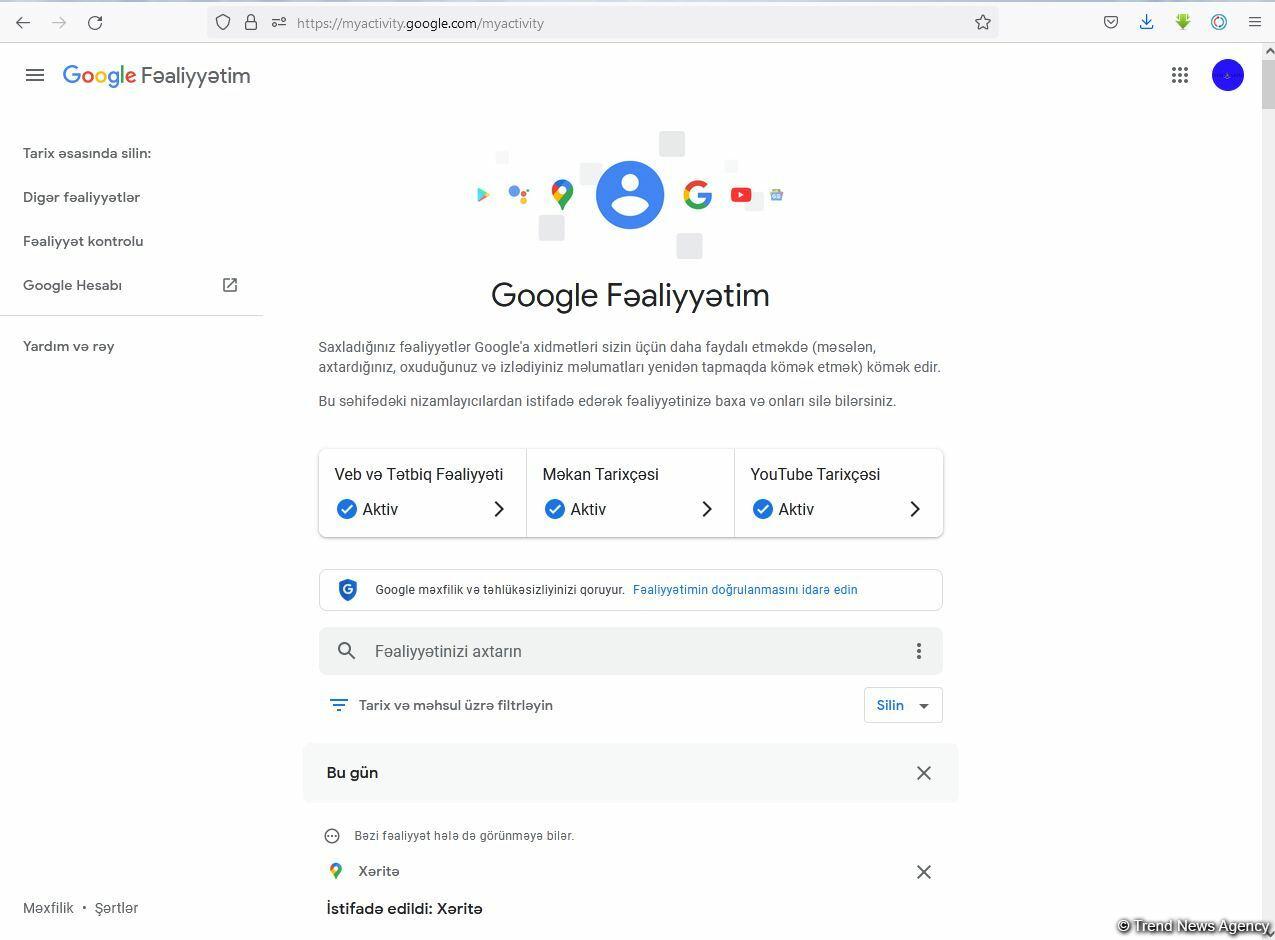
Task: Click the browser forward arrow
Action: coord(59,22)
